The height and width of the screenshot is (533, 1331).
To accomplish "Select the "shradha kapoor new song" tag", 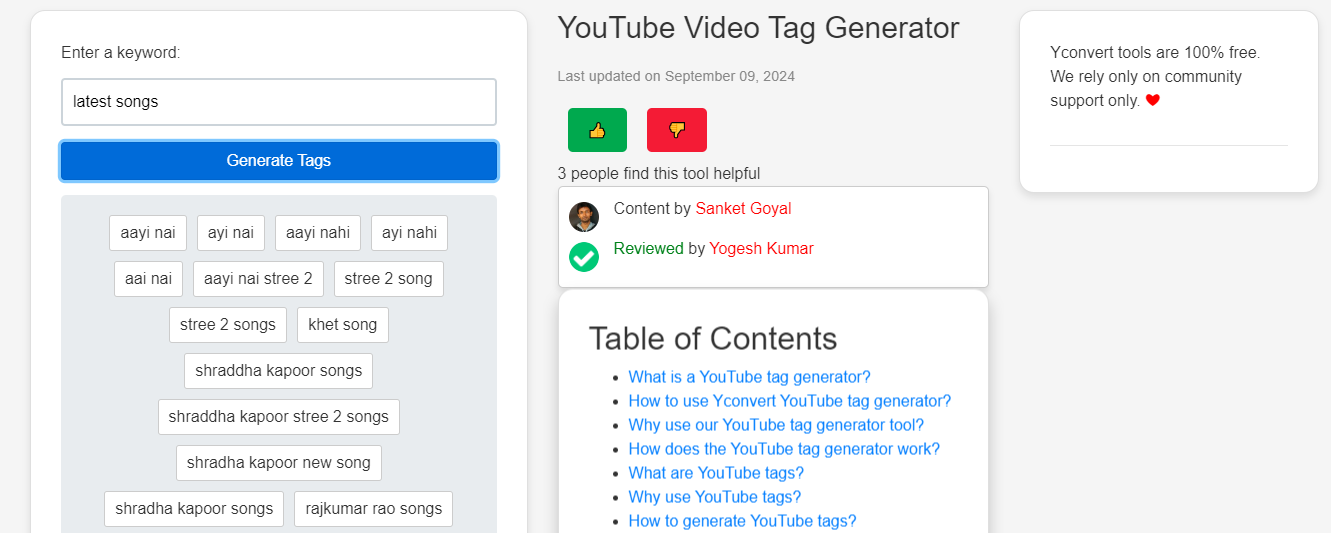I will pyautogui.click(x=279, y=463).
